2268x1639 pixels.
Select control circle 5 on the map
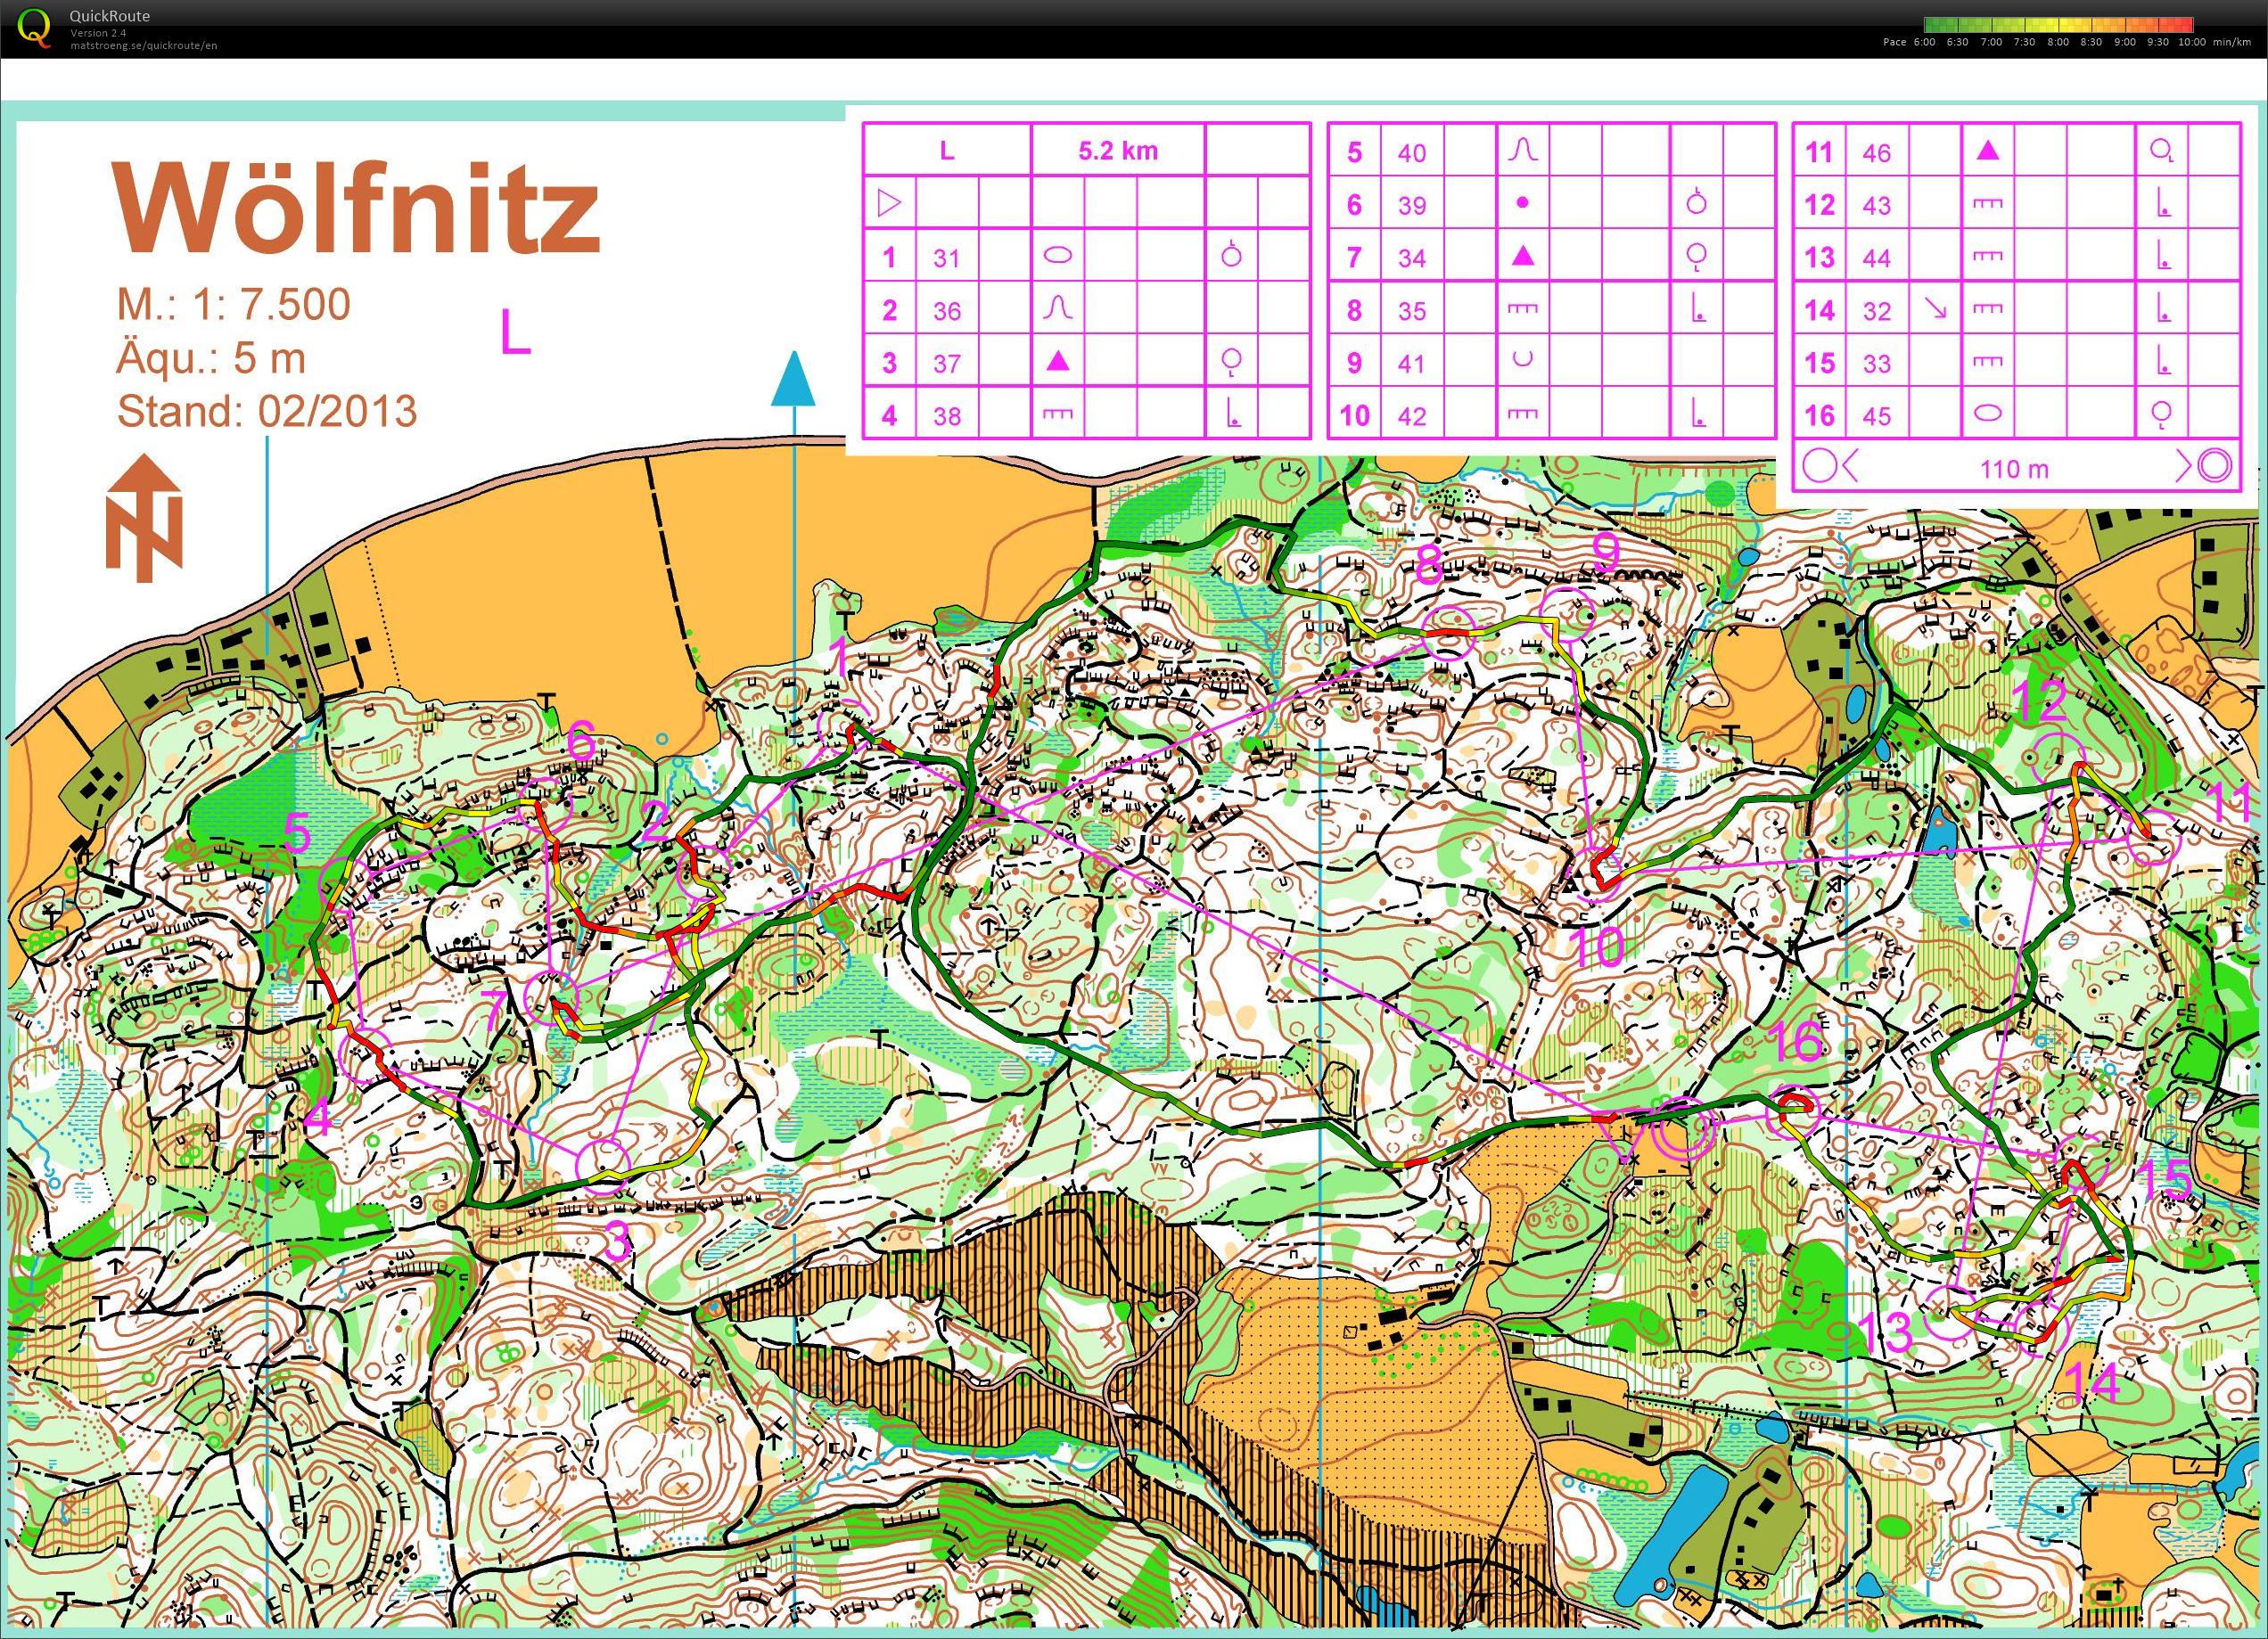point(344,886)
